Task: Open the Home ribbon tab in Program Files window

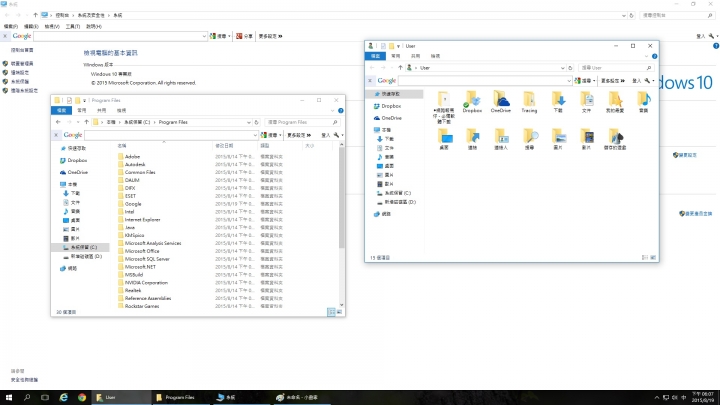Action: point(81,111)
